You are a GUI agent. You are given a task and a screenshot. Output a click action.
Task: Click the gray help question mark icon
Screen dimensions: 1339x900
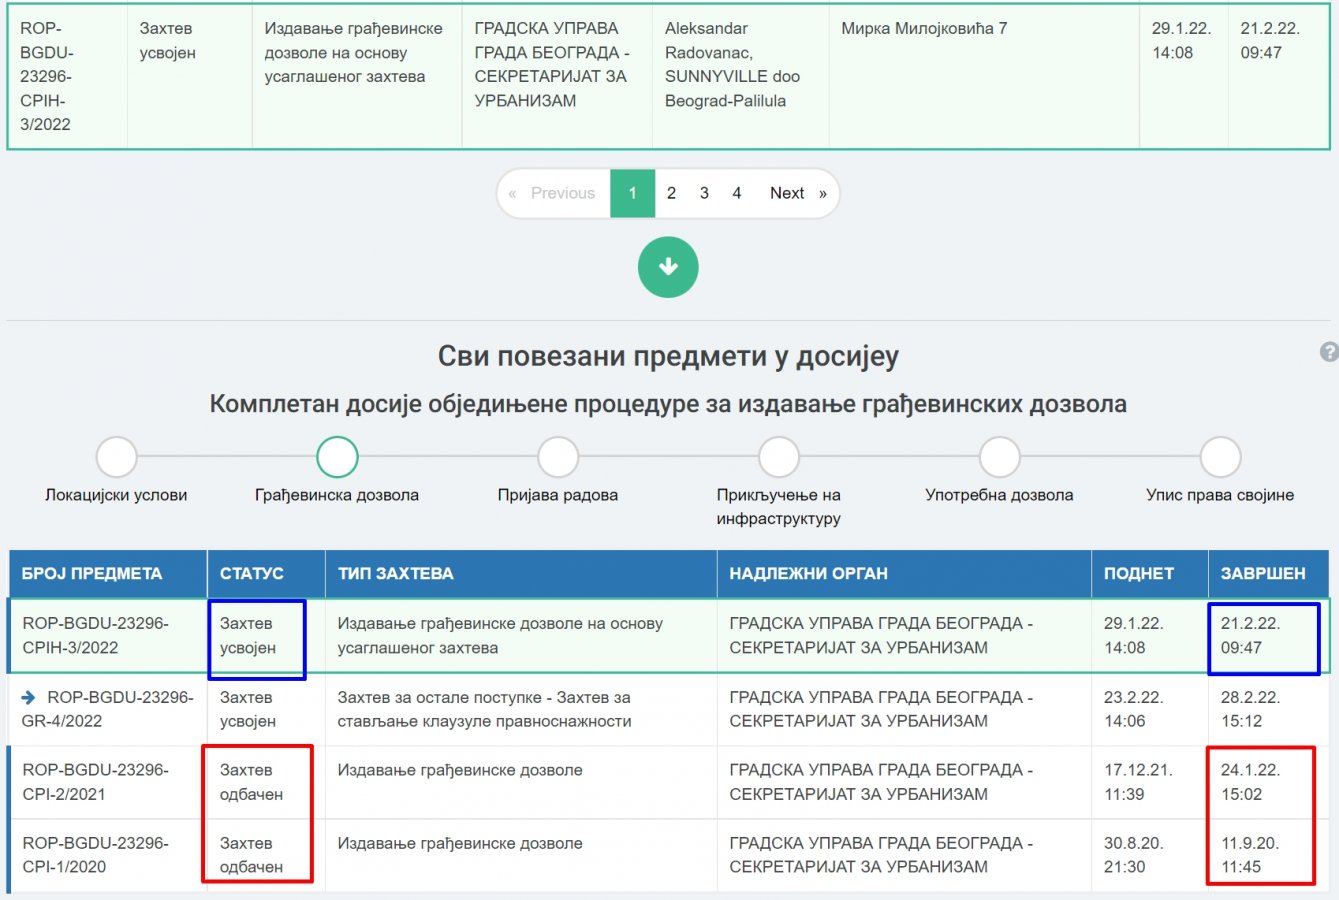click(x=1329, y=352)
